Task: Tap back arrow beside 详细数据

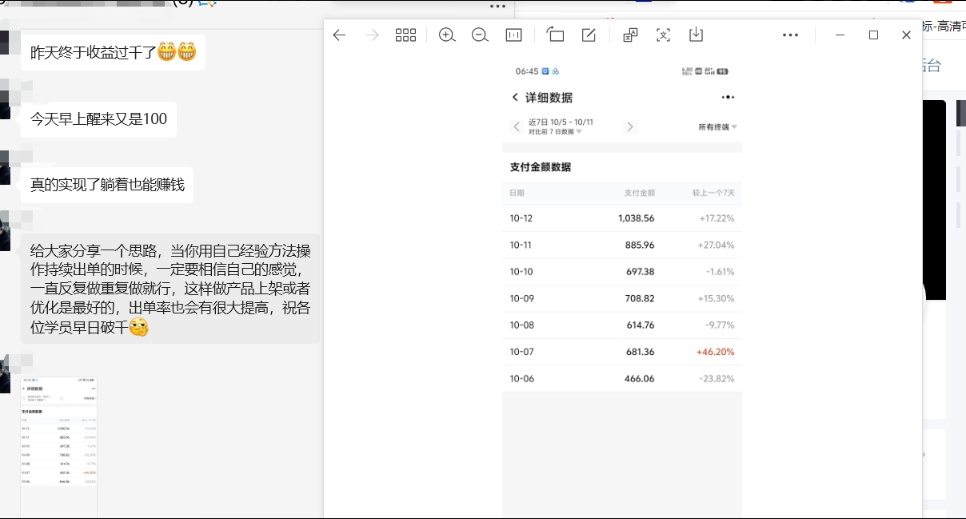Action: tap(515, 97)
